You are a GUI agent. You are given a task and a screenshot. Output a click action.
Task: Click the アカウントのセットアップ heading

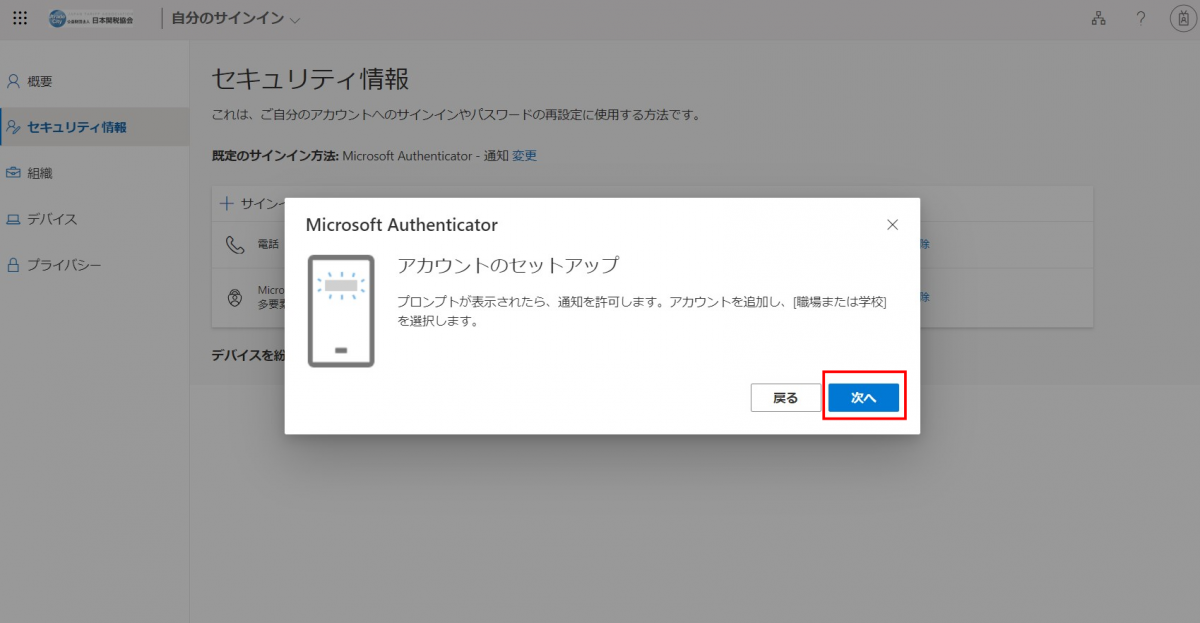508,265
